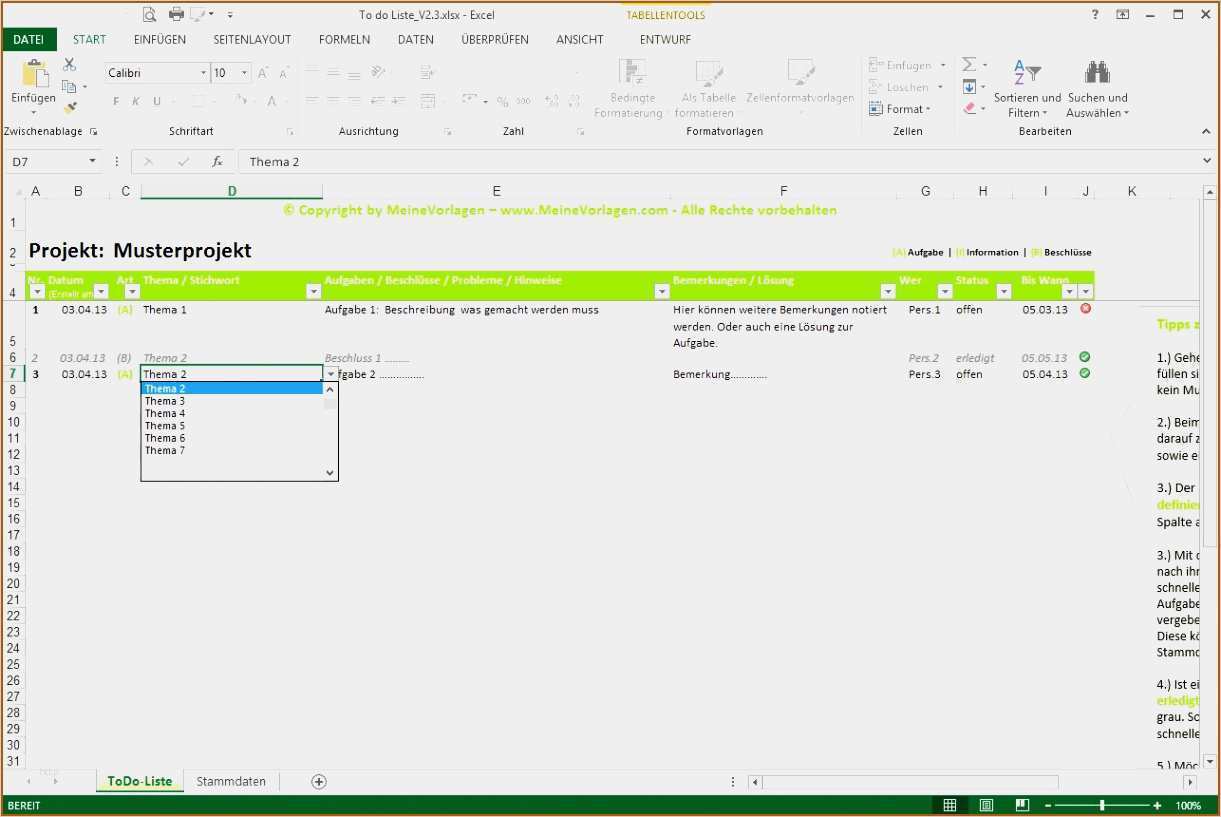Click the Suchen und Auswählen binoculars icon

pos(1097,72)
